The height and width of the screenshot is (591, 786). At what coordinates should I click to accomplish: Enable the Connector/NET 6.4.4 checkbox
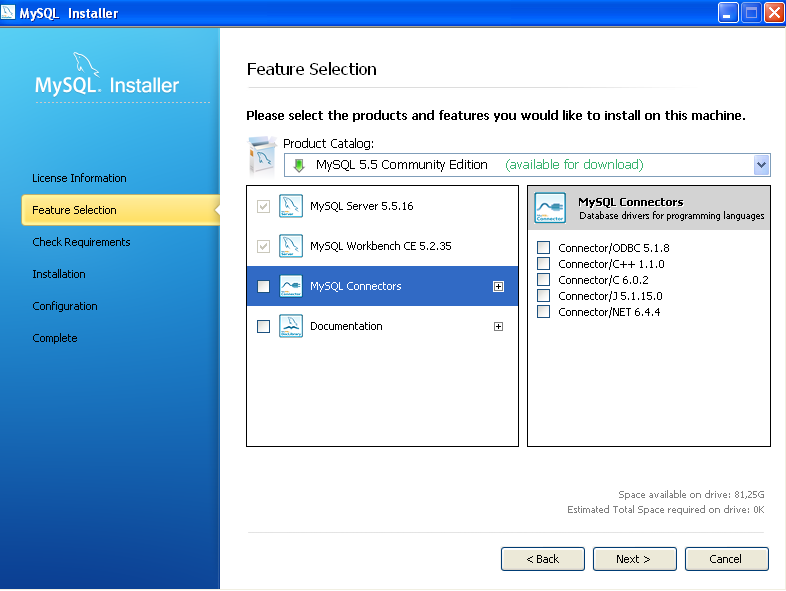[543, 312]
